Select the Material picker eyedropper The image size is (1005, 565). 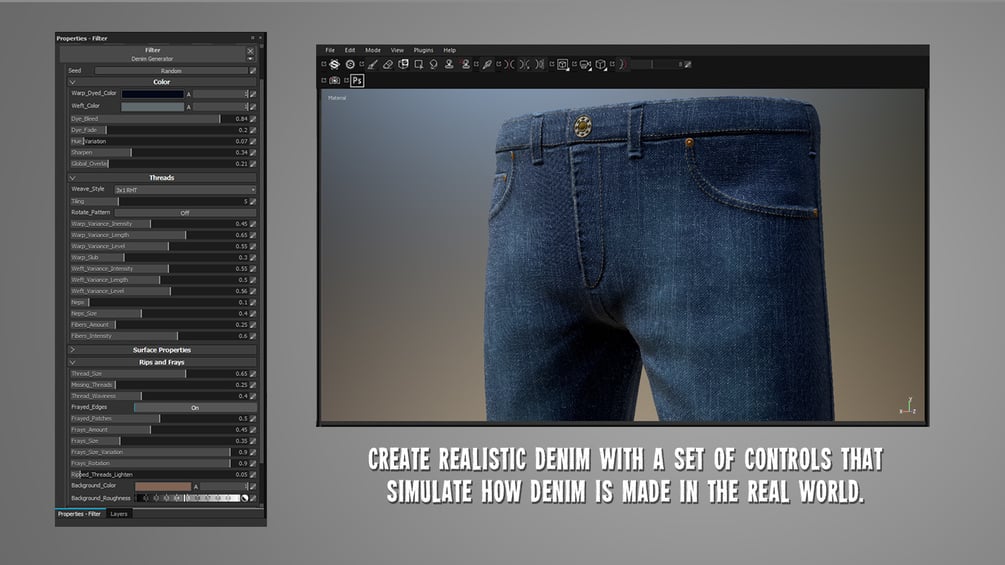487,64
